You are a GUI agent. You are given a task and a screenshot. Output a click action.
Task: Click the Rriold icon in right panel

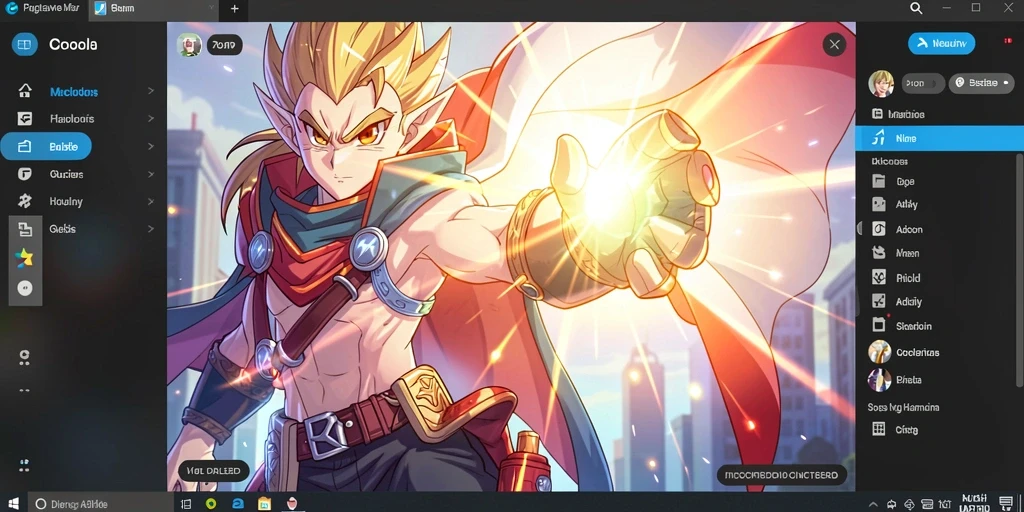point(879,278)
